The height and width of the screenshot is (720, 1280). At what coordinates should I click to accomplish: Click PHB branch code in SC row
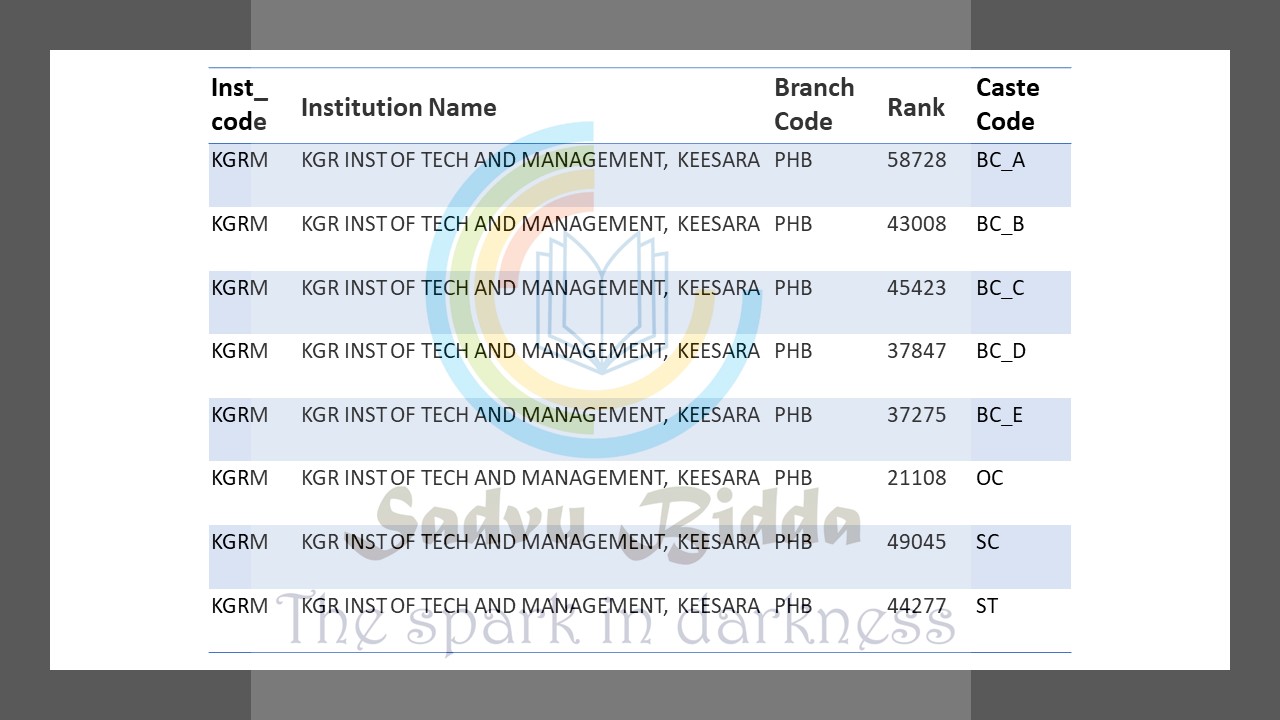click(x=793, y=542)
